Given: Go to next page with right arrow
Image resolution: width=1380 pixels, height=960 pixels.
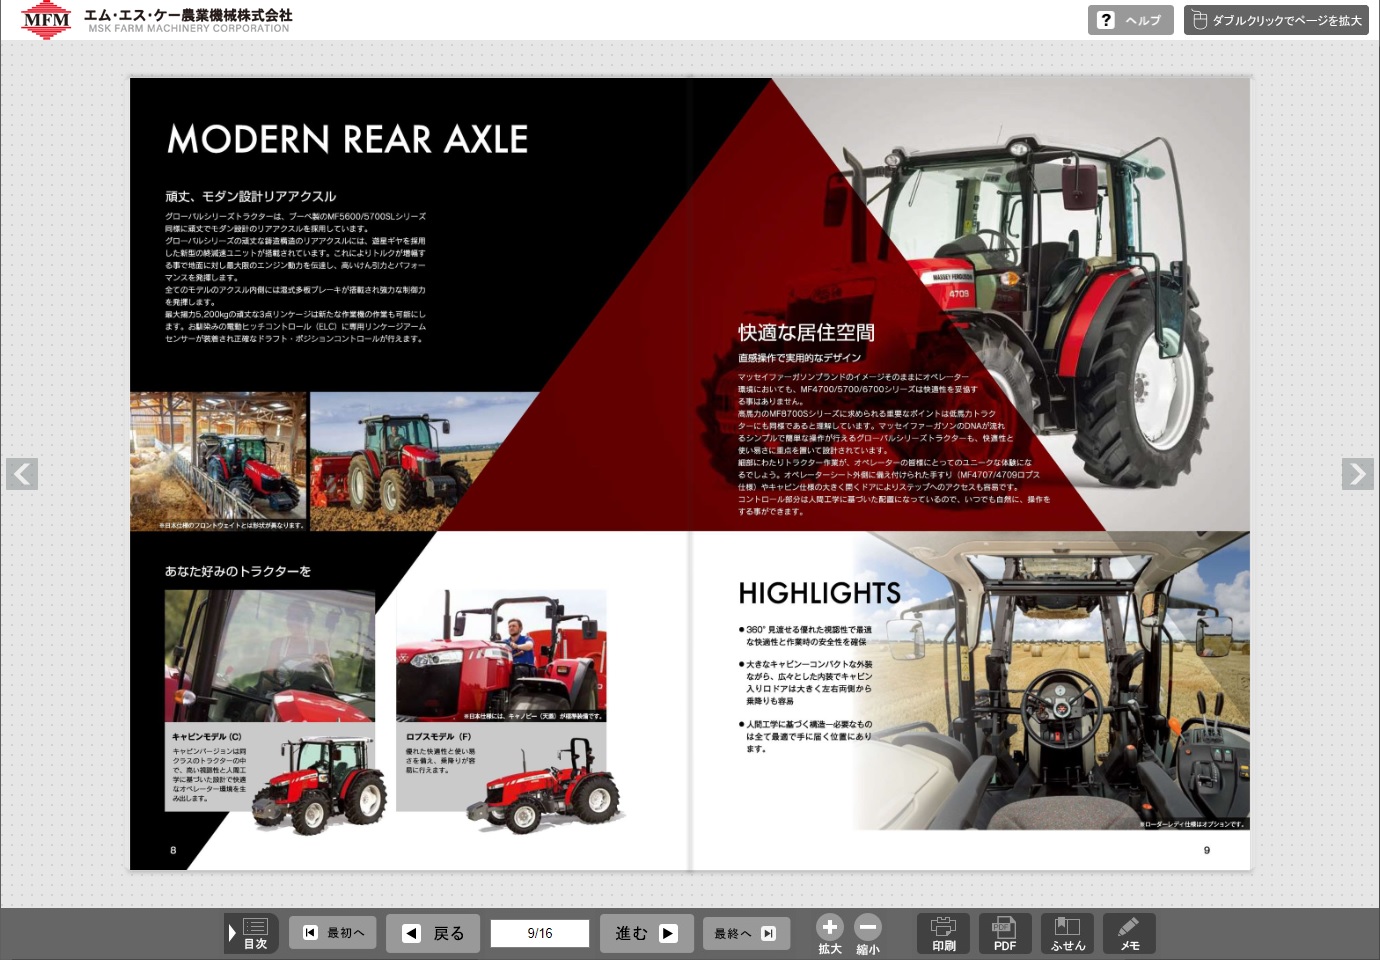Looking at the screenshot, I should coord(1358,474).
